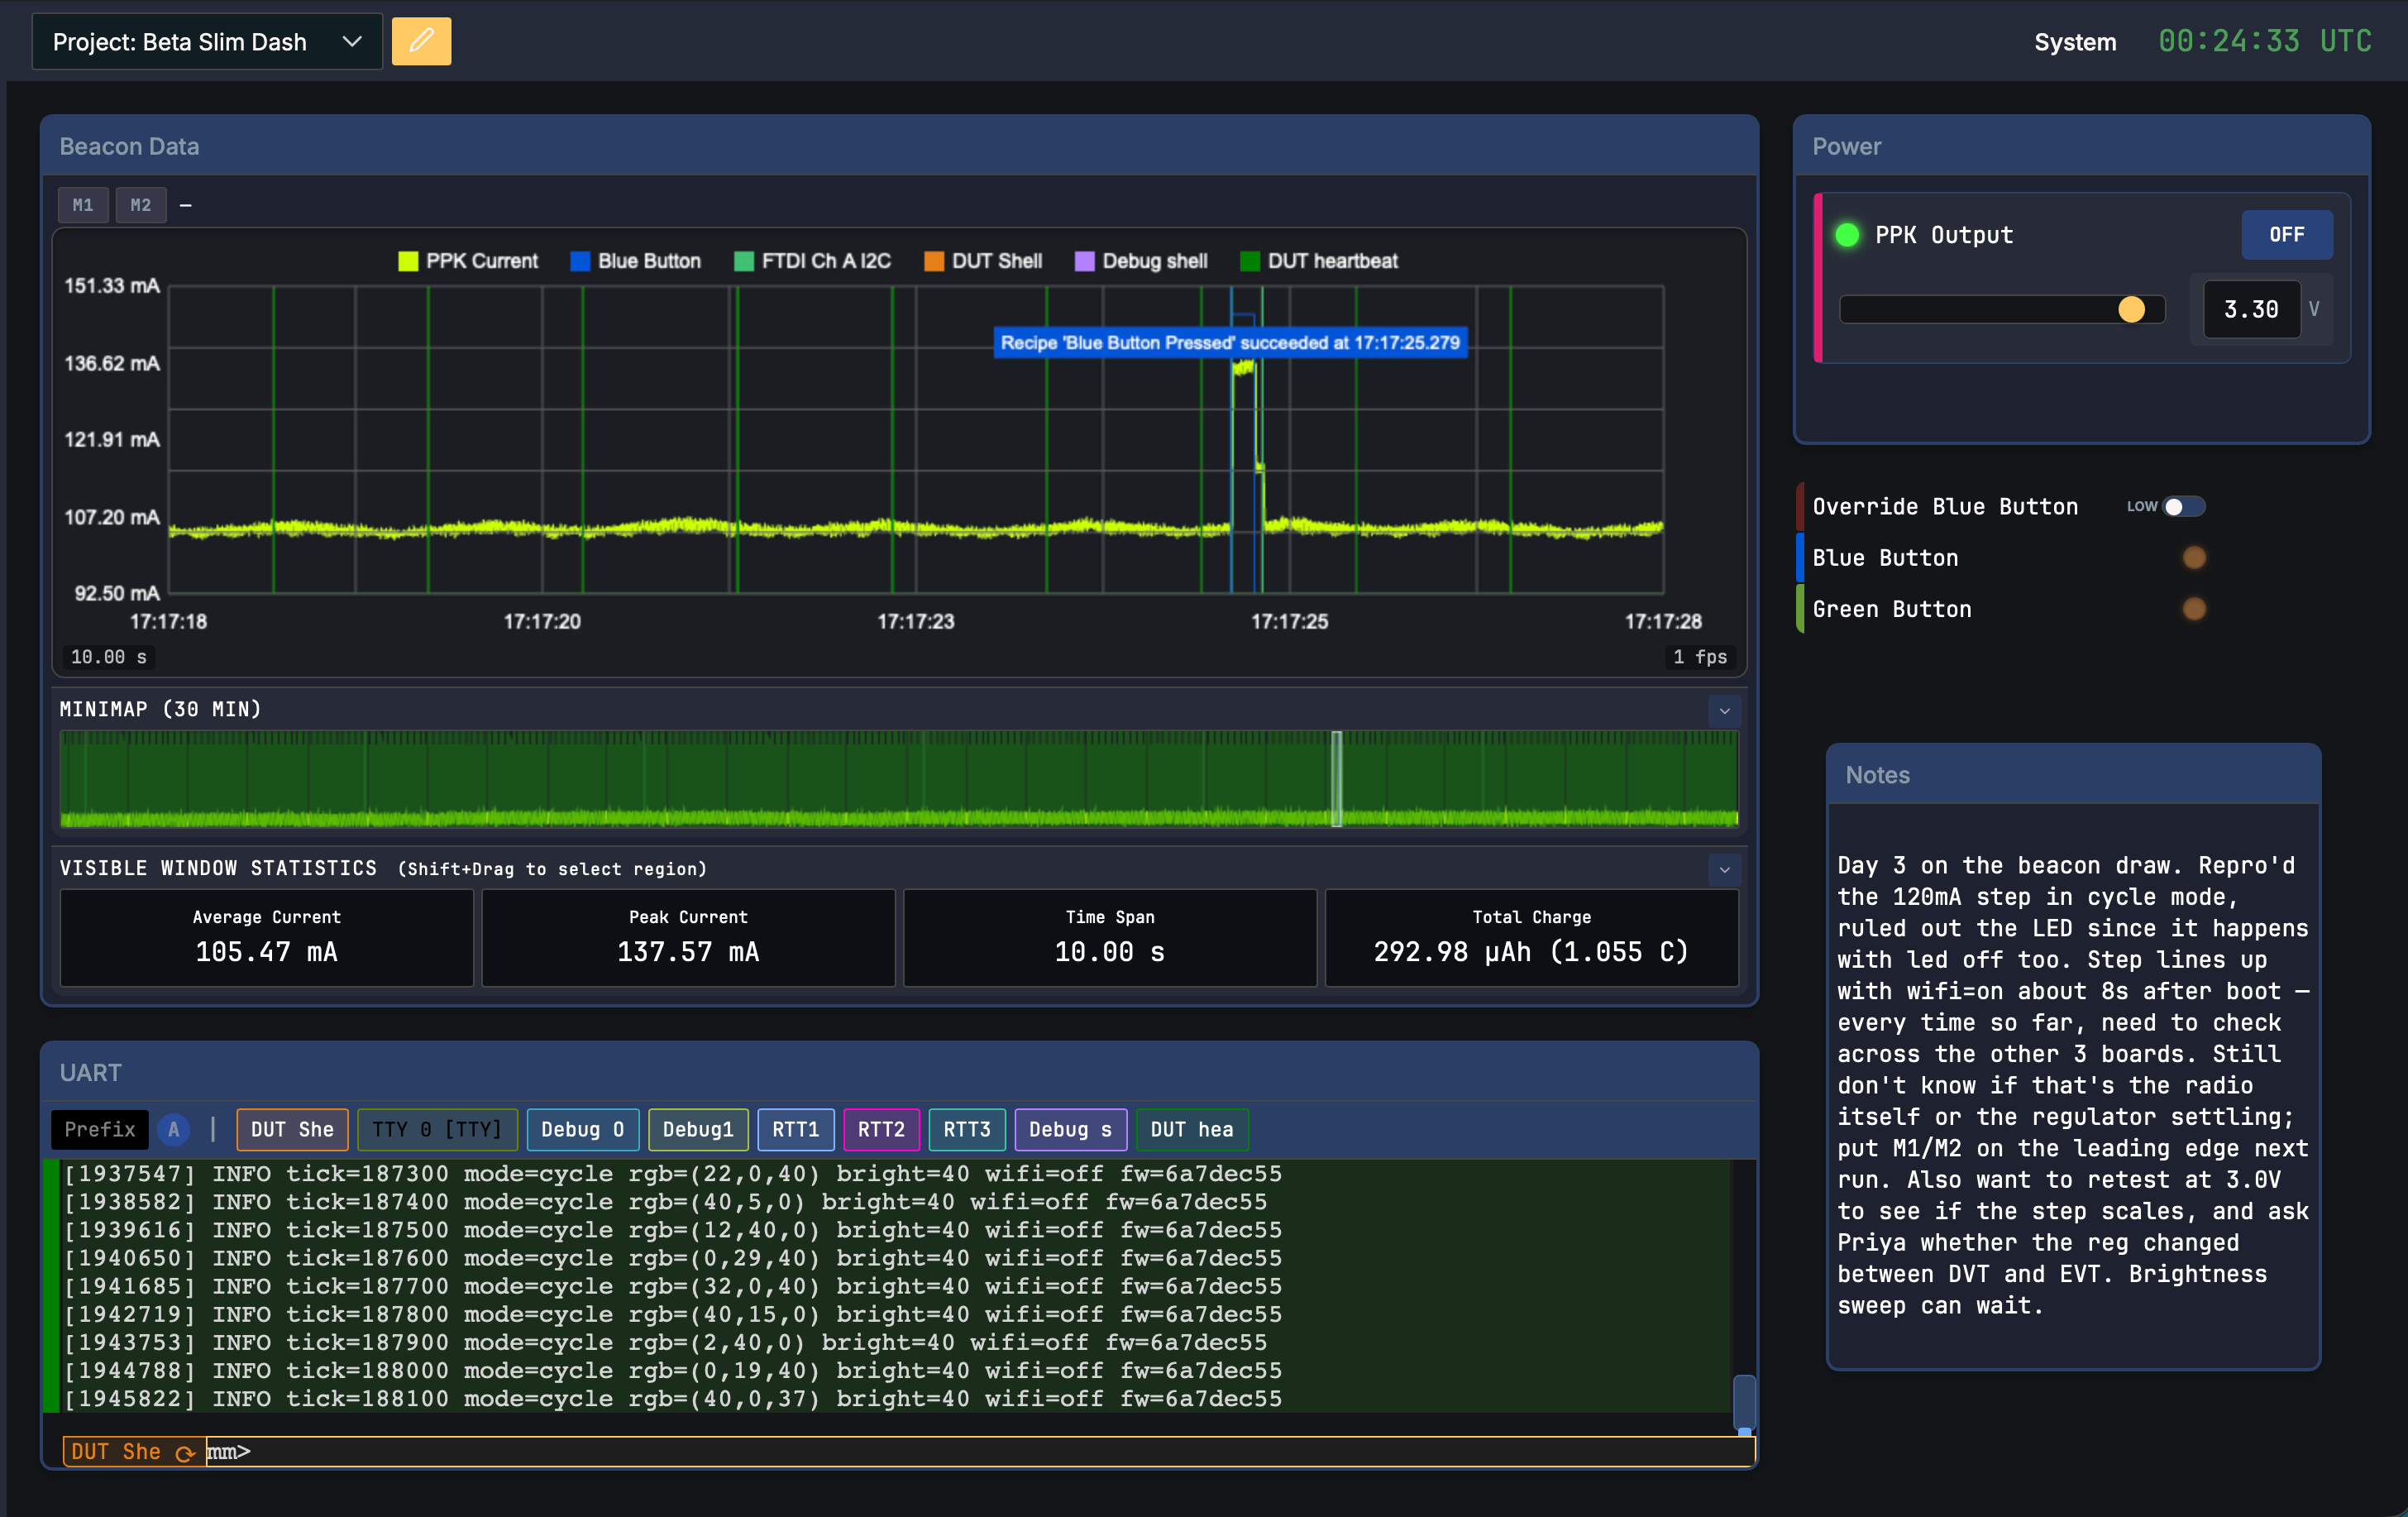Switch to the Debug1 tab
This screenshot has height=1517, width=2408.
tap(698, 1129)
